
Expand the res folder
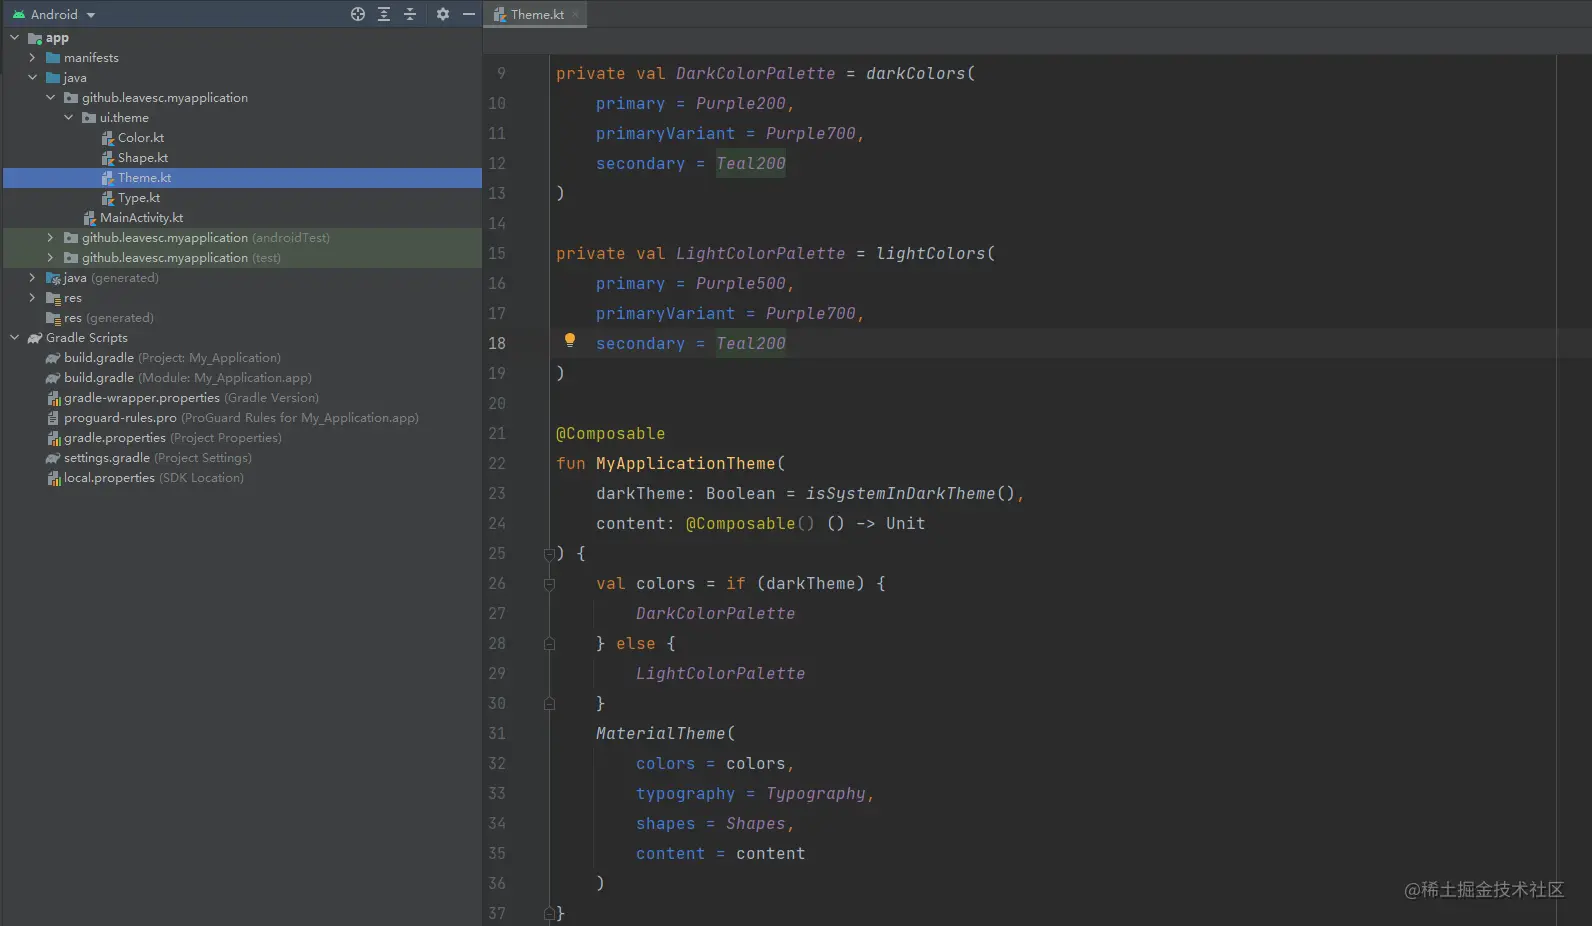[x=32, y=298]
